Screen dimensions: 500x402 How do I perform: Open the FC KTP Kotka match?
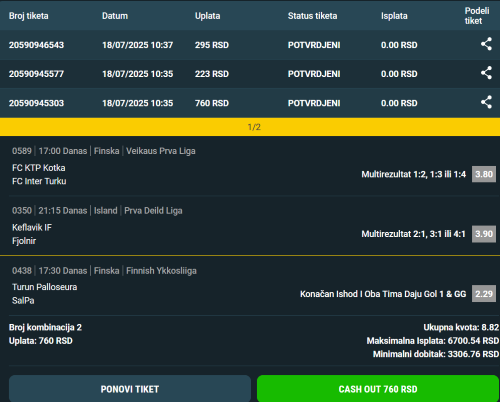pos(39,168)
